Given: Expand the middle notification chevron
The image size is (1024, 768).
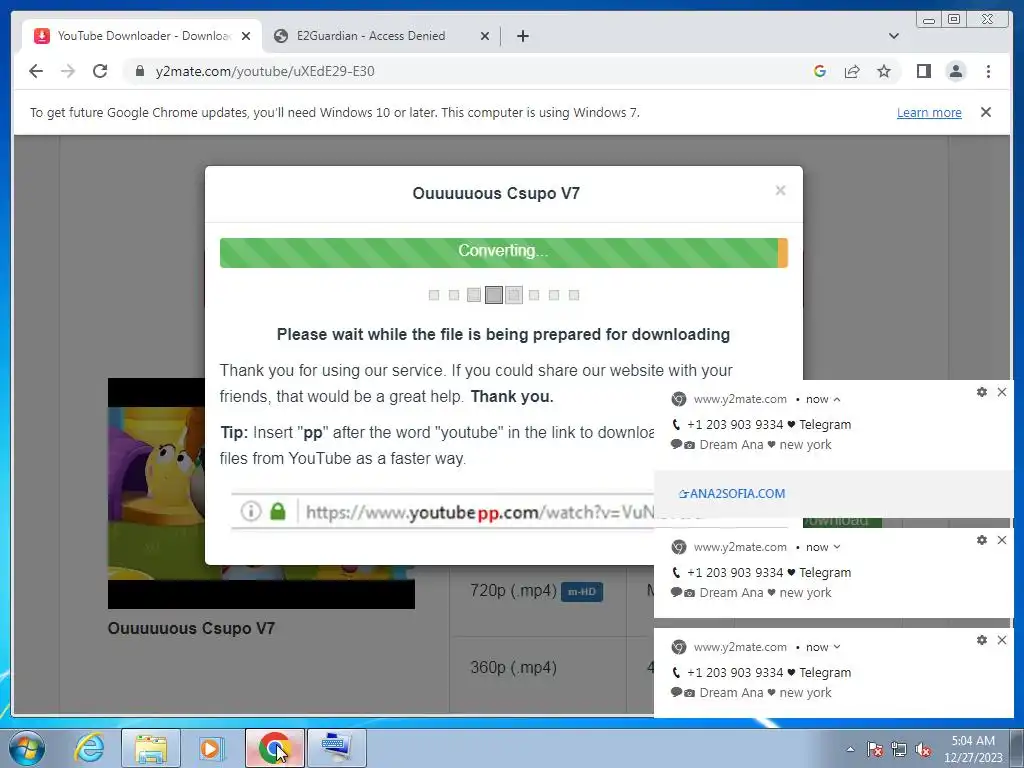Looking at the screenshot, I should pyautogui.click(x=837, y=547).
